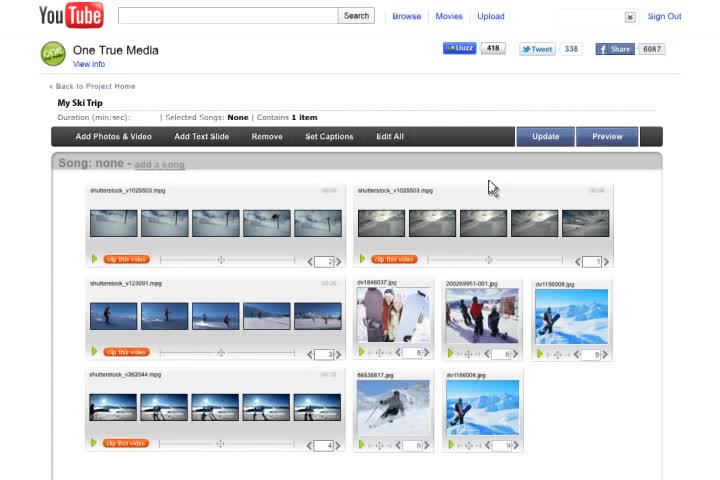Select the dv1846037.jpg photo thumbnail
Viewport: 720px width, 480px height.
pyautogui.click(x=394, y=315)
